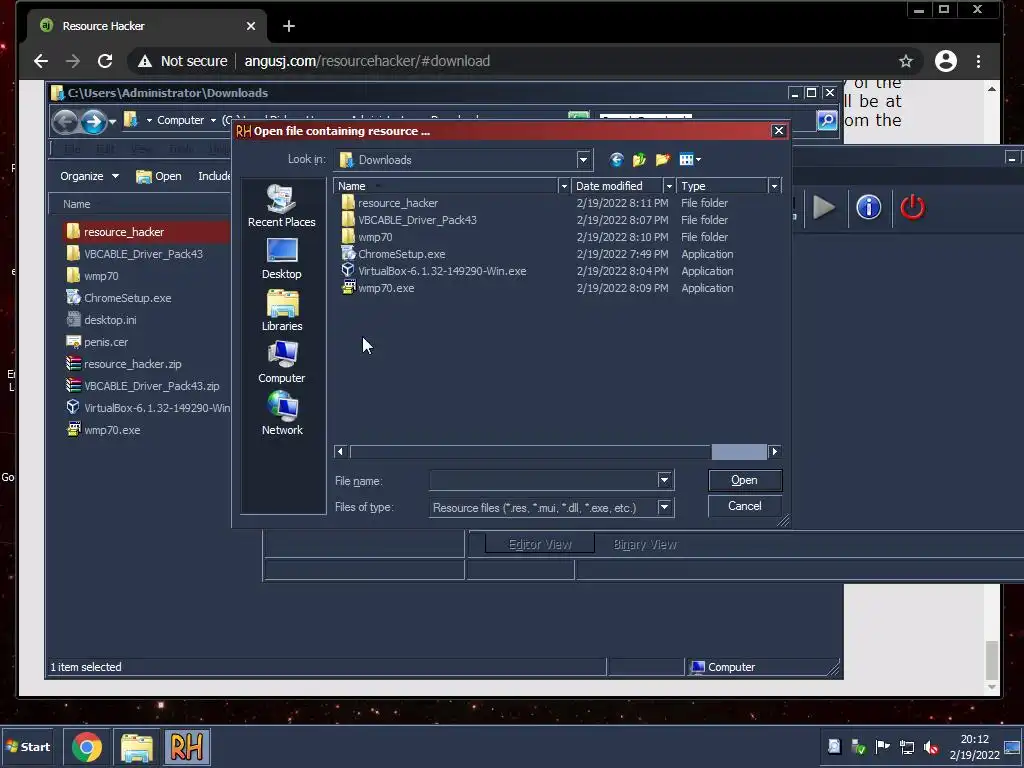Click Resource Hacker green play icon
This screenshot has height=768, width=1024.
click(824, 208)
